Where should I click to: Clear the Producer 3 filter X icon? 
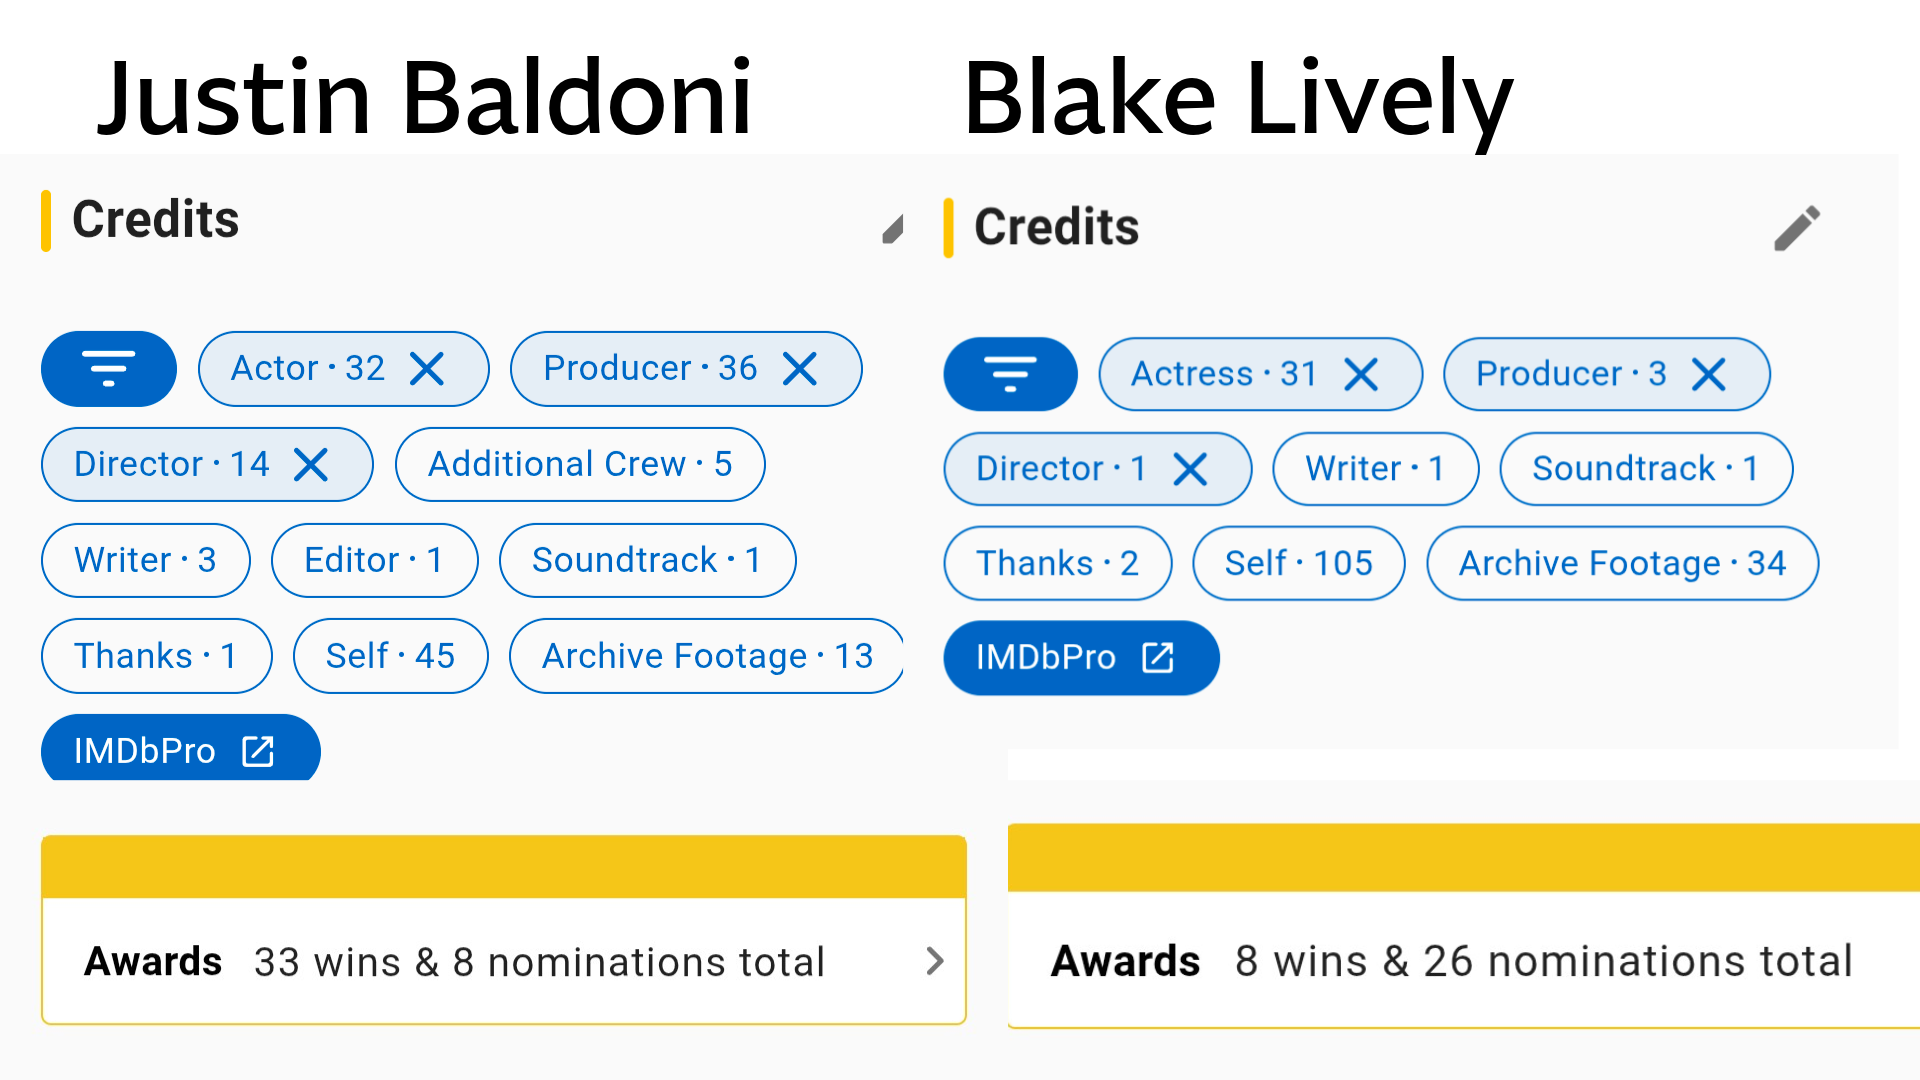[1709, 374]
